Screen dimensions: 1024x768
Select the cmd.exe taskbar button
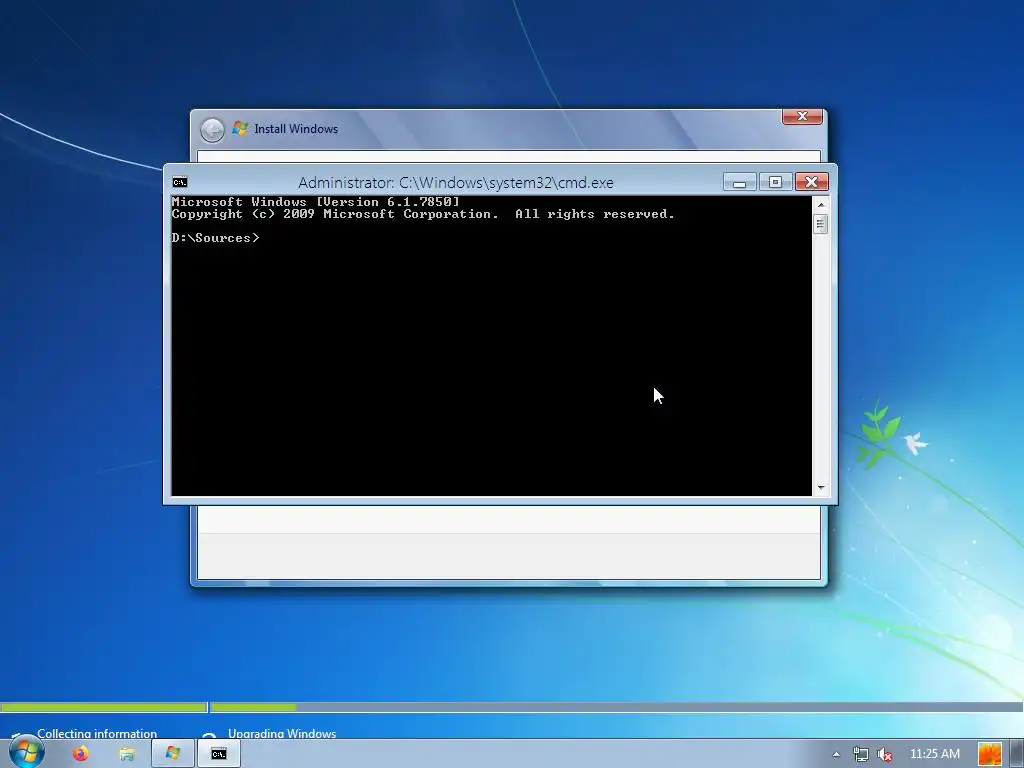219,754
